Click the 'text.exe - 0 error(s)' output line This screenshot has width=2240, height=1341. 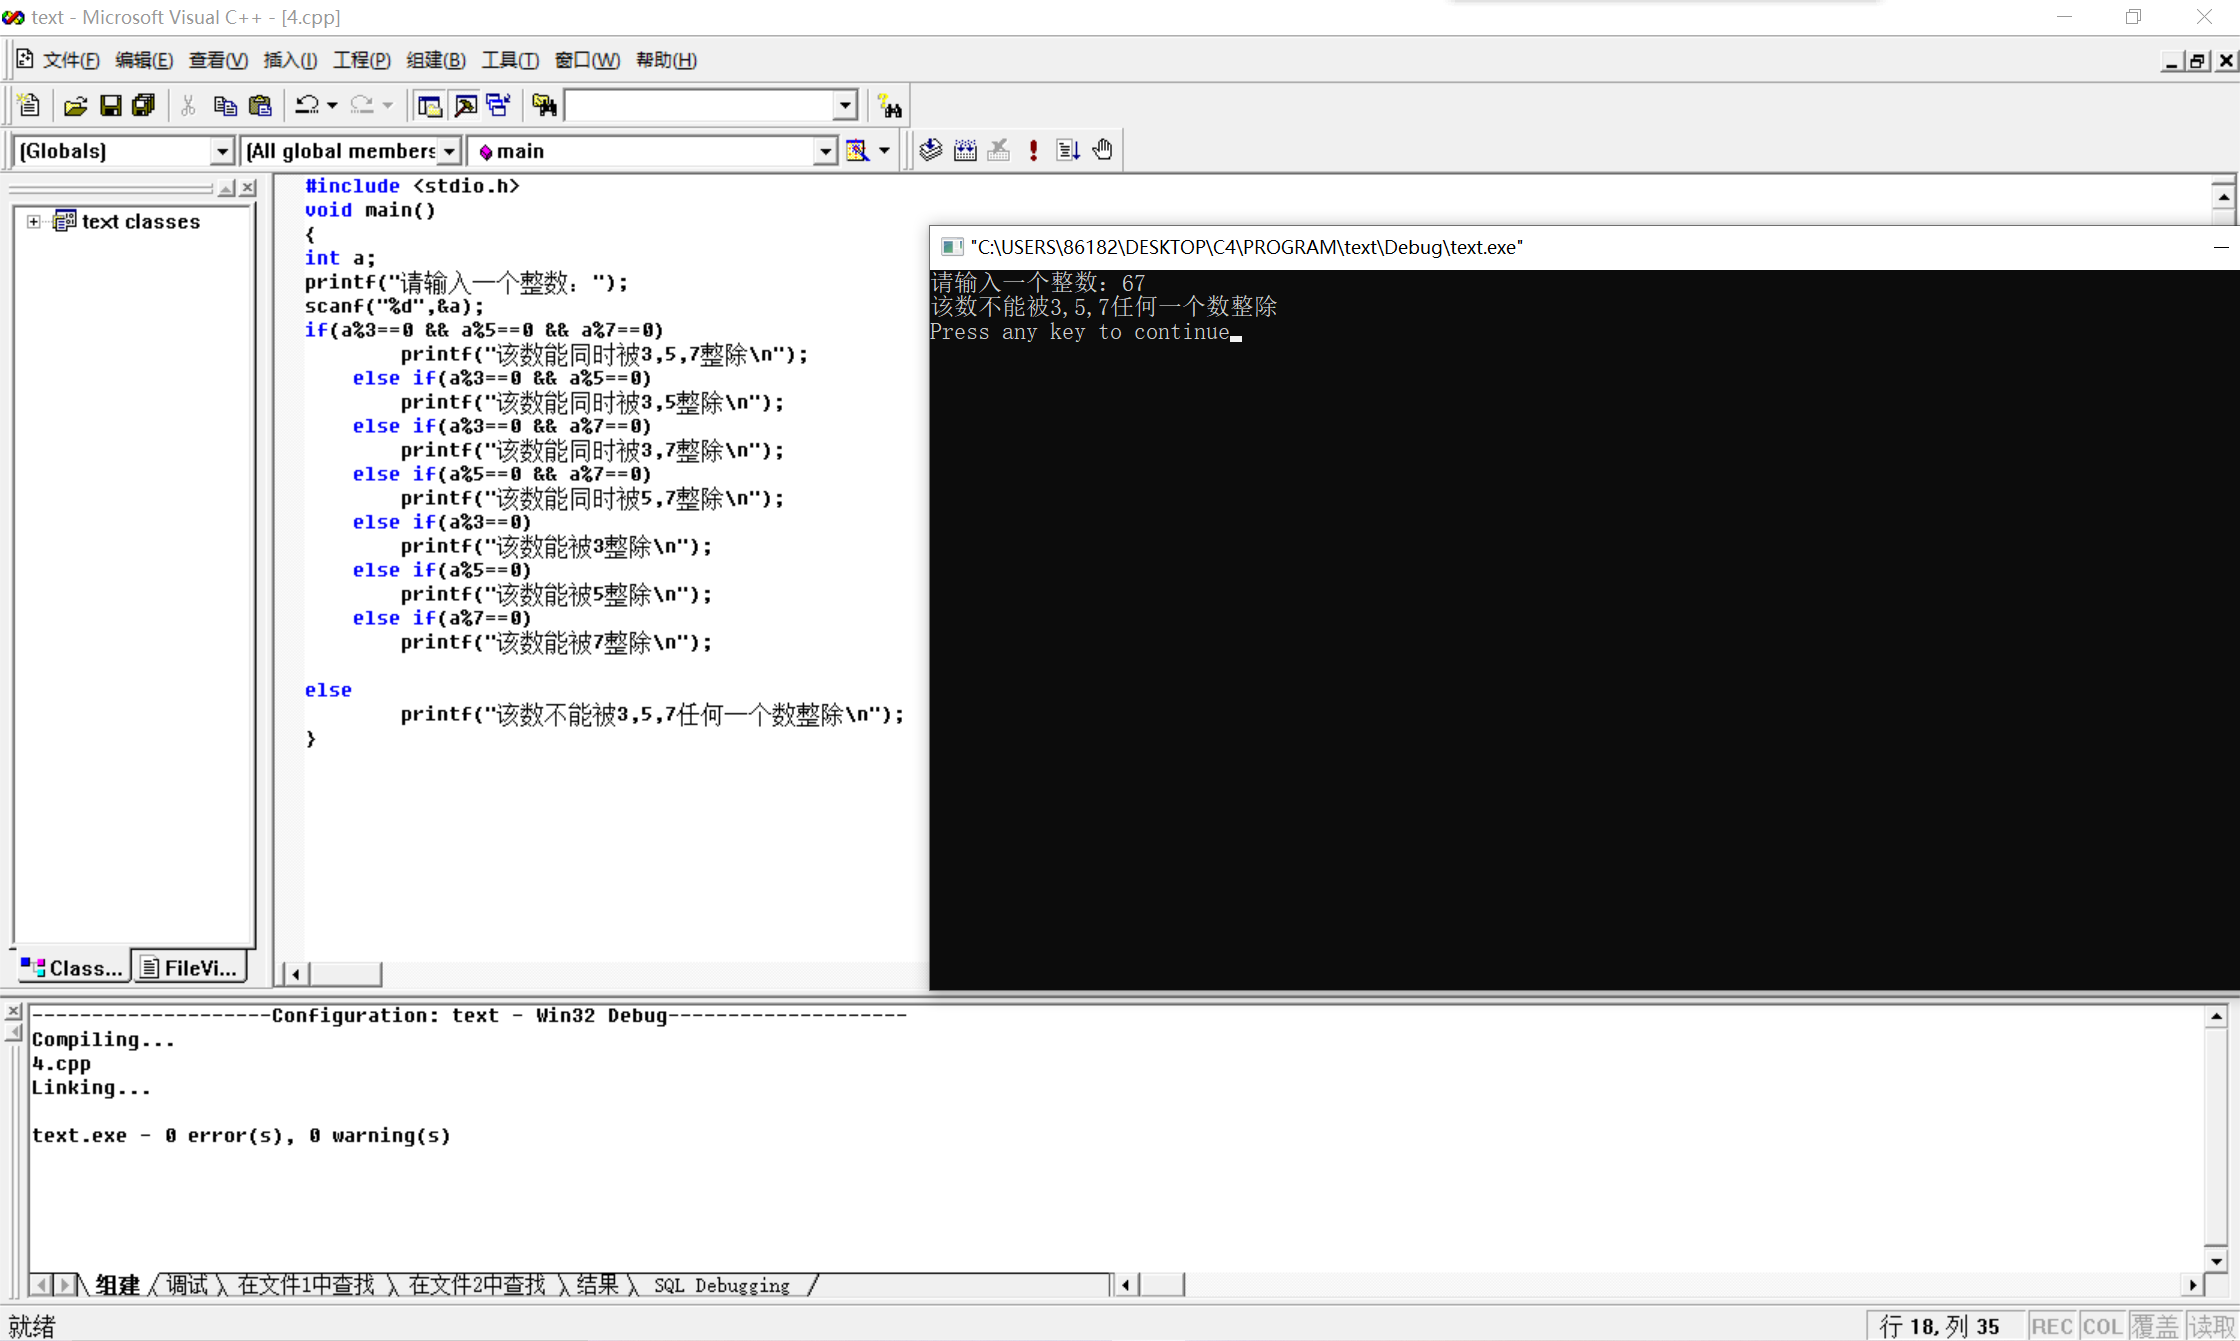(241, 1136)
